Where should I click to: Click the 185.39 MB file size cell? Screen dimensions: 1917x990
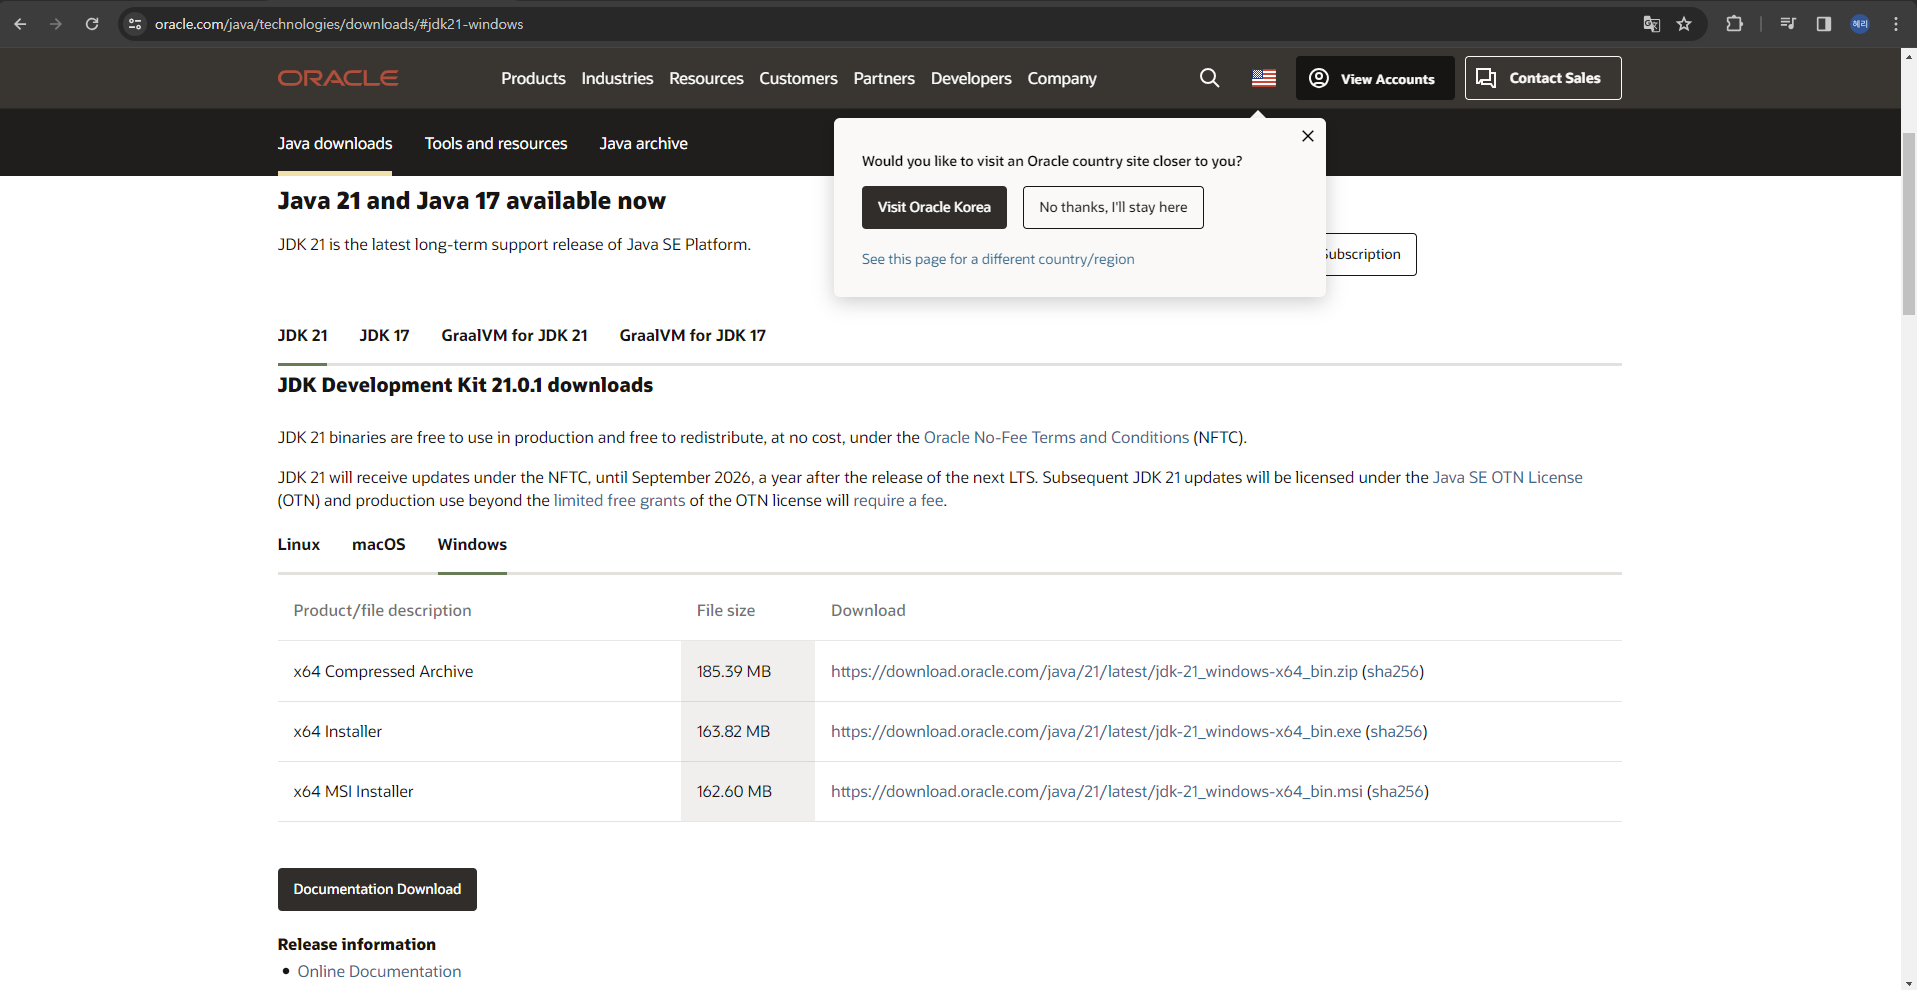pos(748,671)
